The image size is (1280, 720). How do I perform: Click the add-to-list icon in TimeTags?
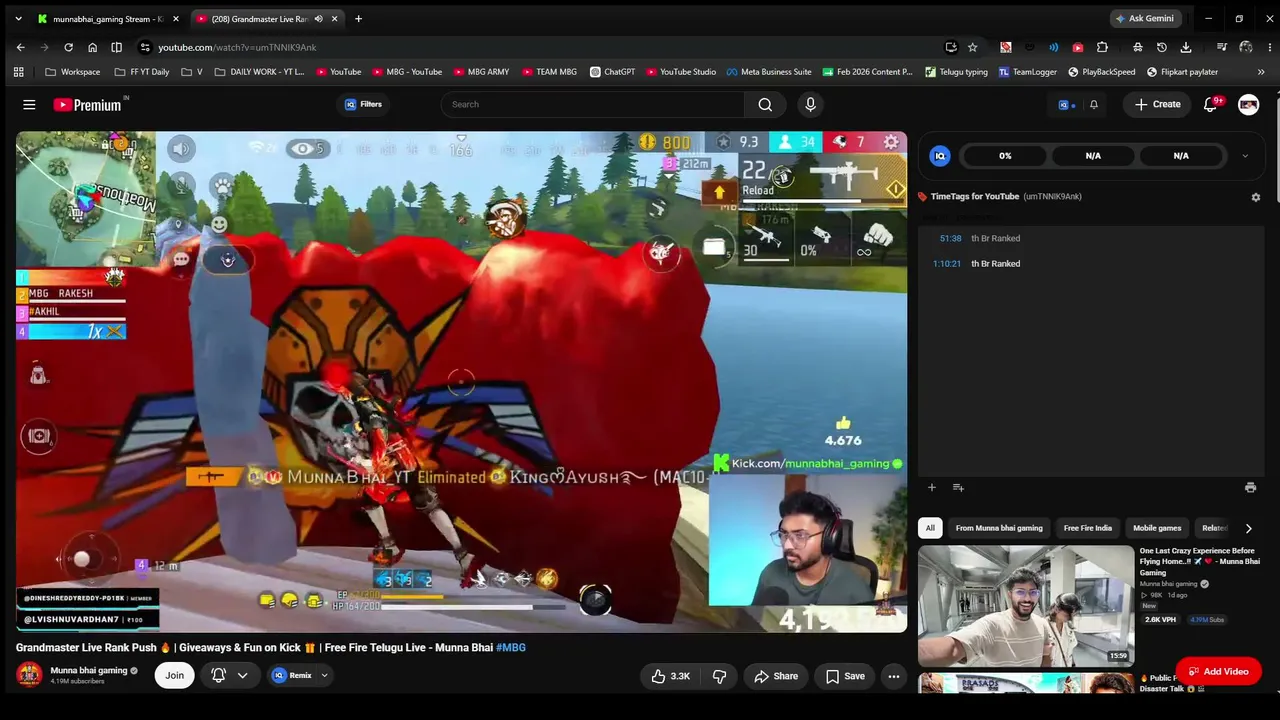(958, 487)
